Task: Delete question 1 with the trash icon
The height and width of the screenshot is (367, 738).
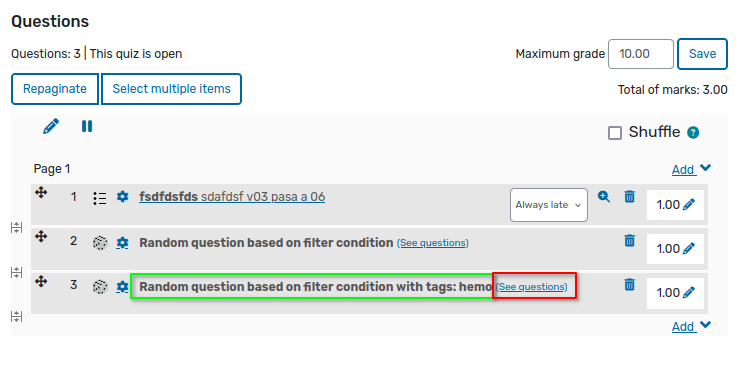Action: (629, 197)
